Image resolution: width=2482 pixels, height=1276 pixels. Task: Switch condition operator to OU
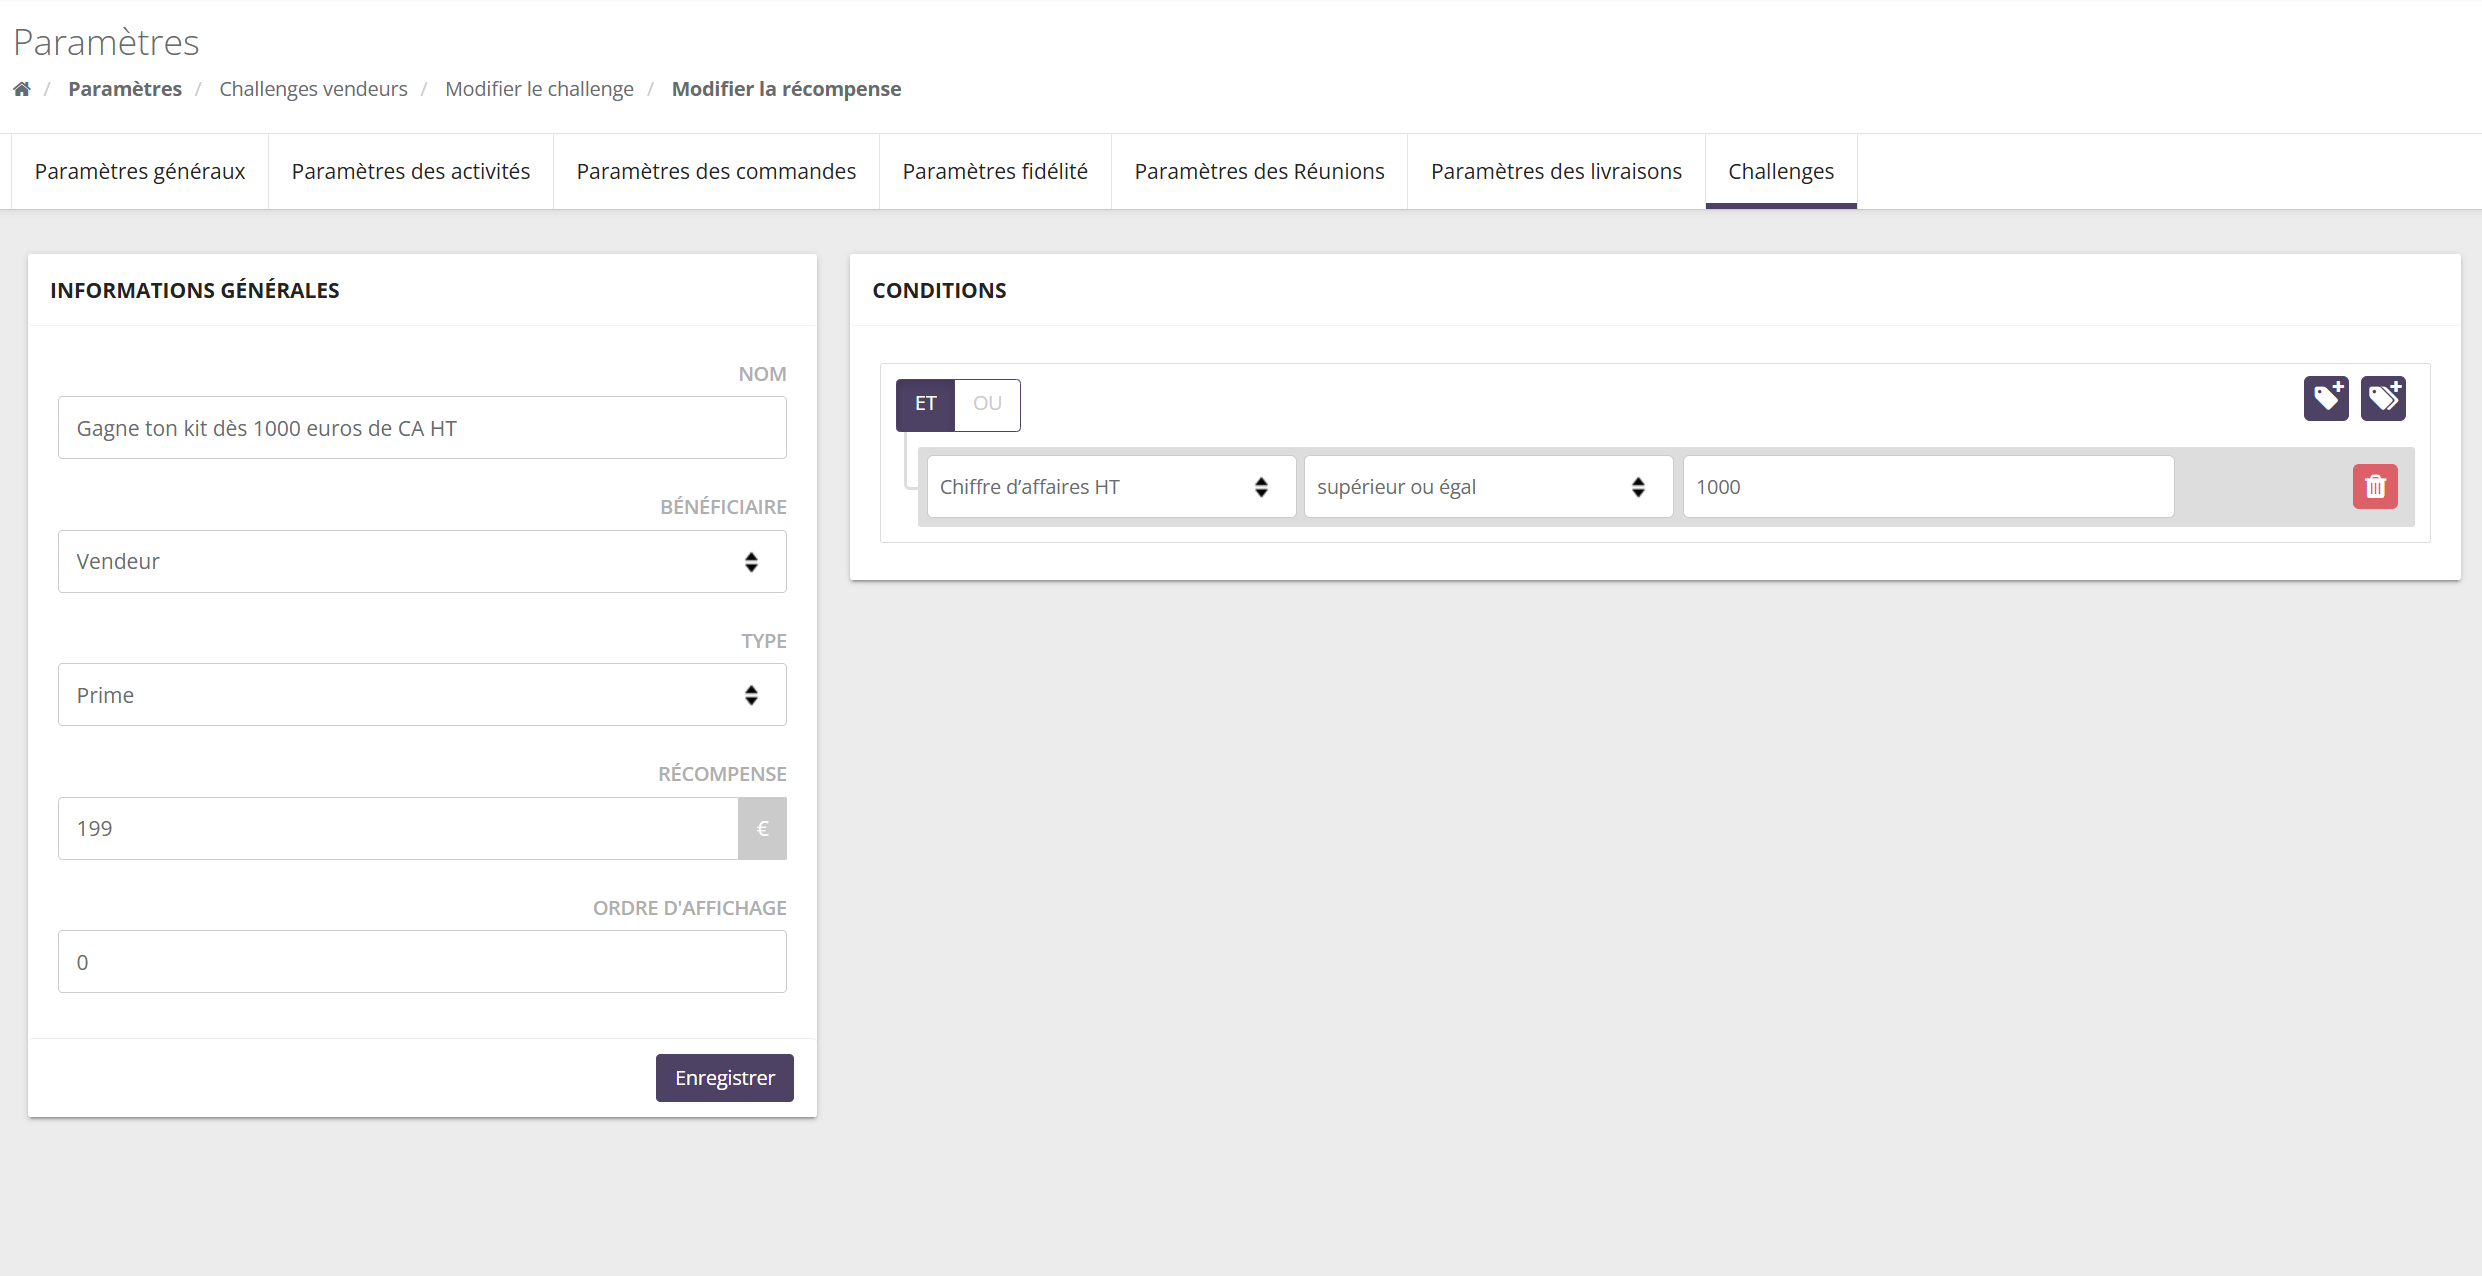pos(987,404)
